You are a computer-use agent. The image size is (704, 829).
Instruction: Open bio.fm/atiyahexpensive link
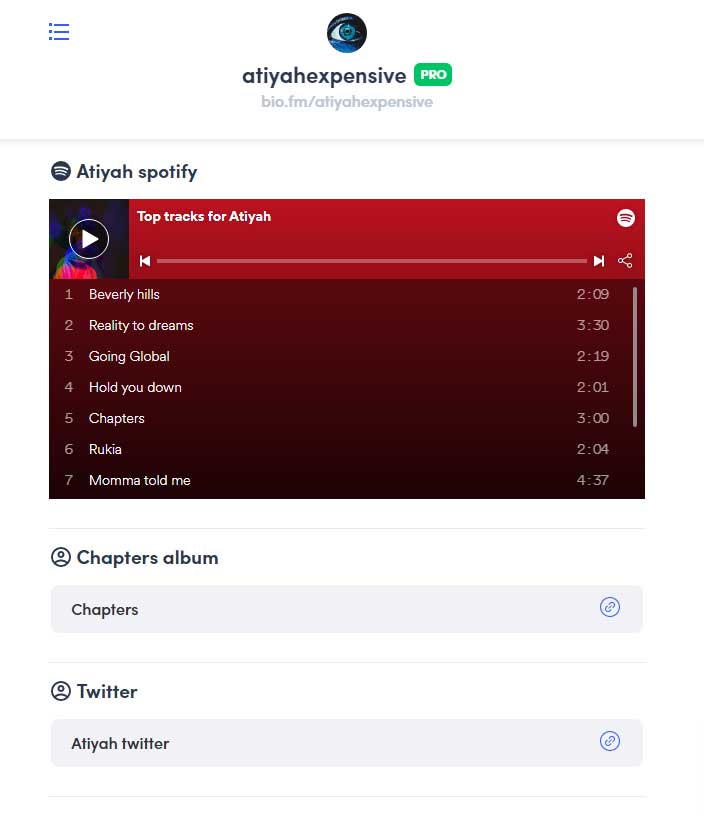347,102
